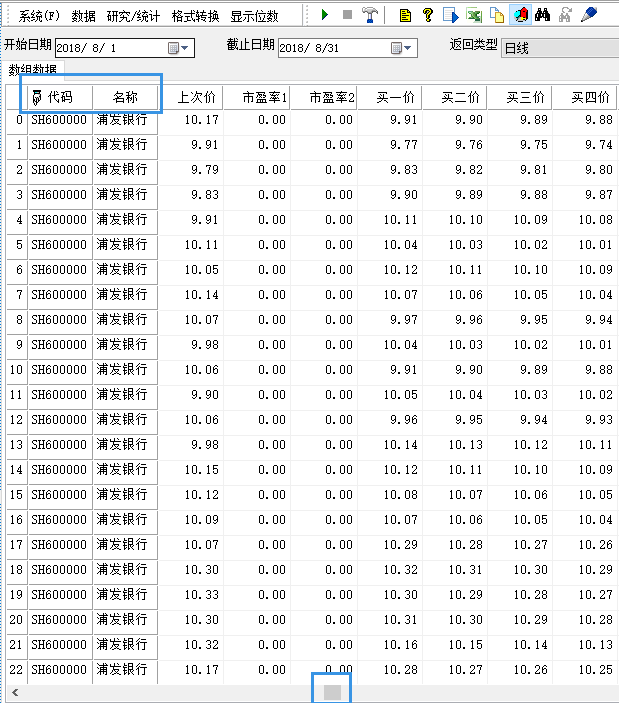Click 浦发银行 name in row 8
Viewport: 619px width, 703px height.
coord(122,320)
